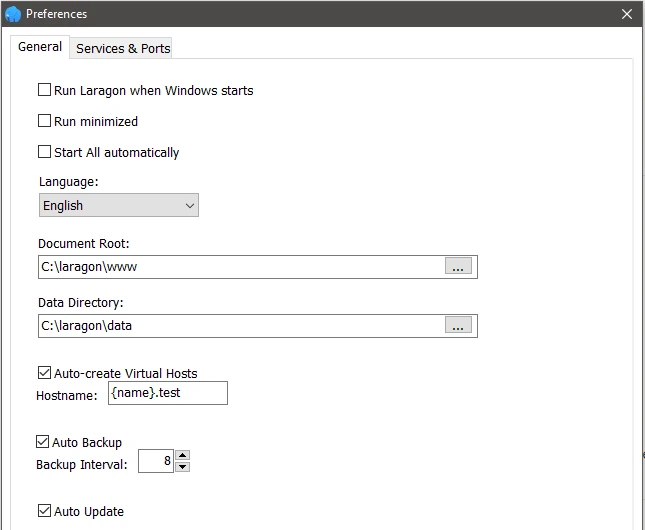Decrease Backup Interval with down arrow
The width and height of the screenshot is (645, 530).
[183, 467]
